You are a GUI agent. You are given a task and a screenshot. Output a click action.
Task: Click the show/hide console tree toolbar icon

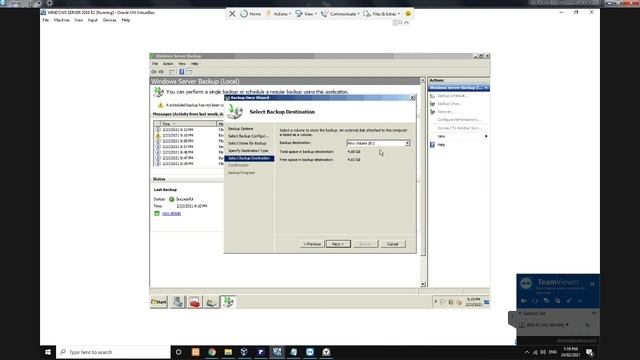tap(172, 72)
